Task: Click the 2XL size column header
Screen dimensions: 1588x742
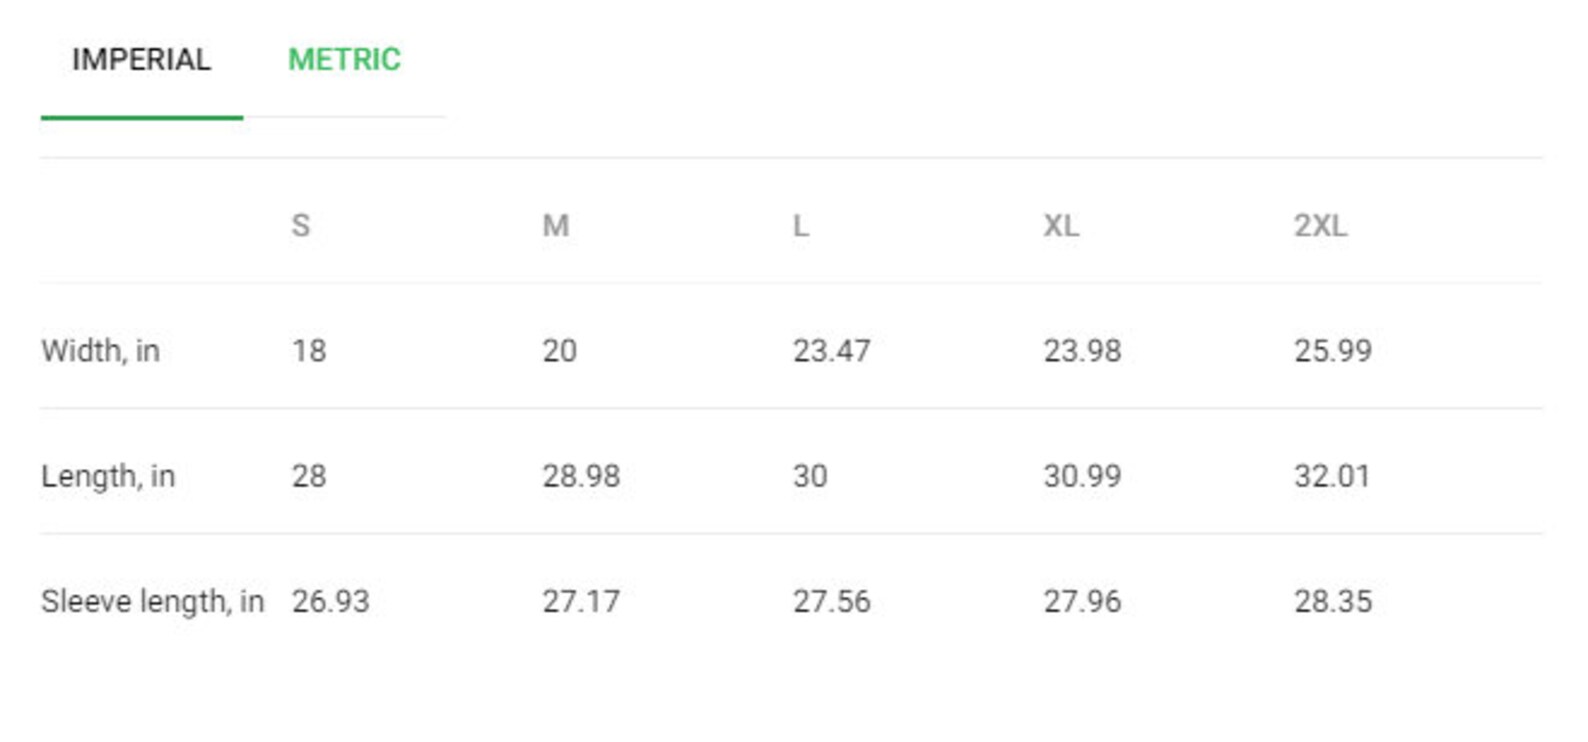Action: 1320,226
